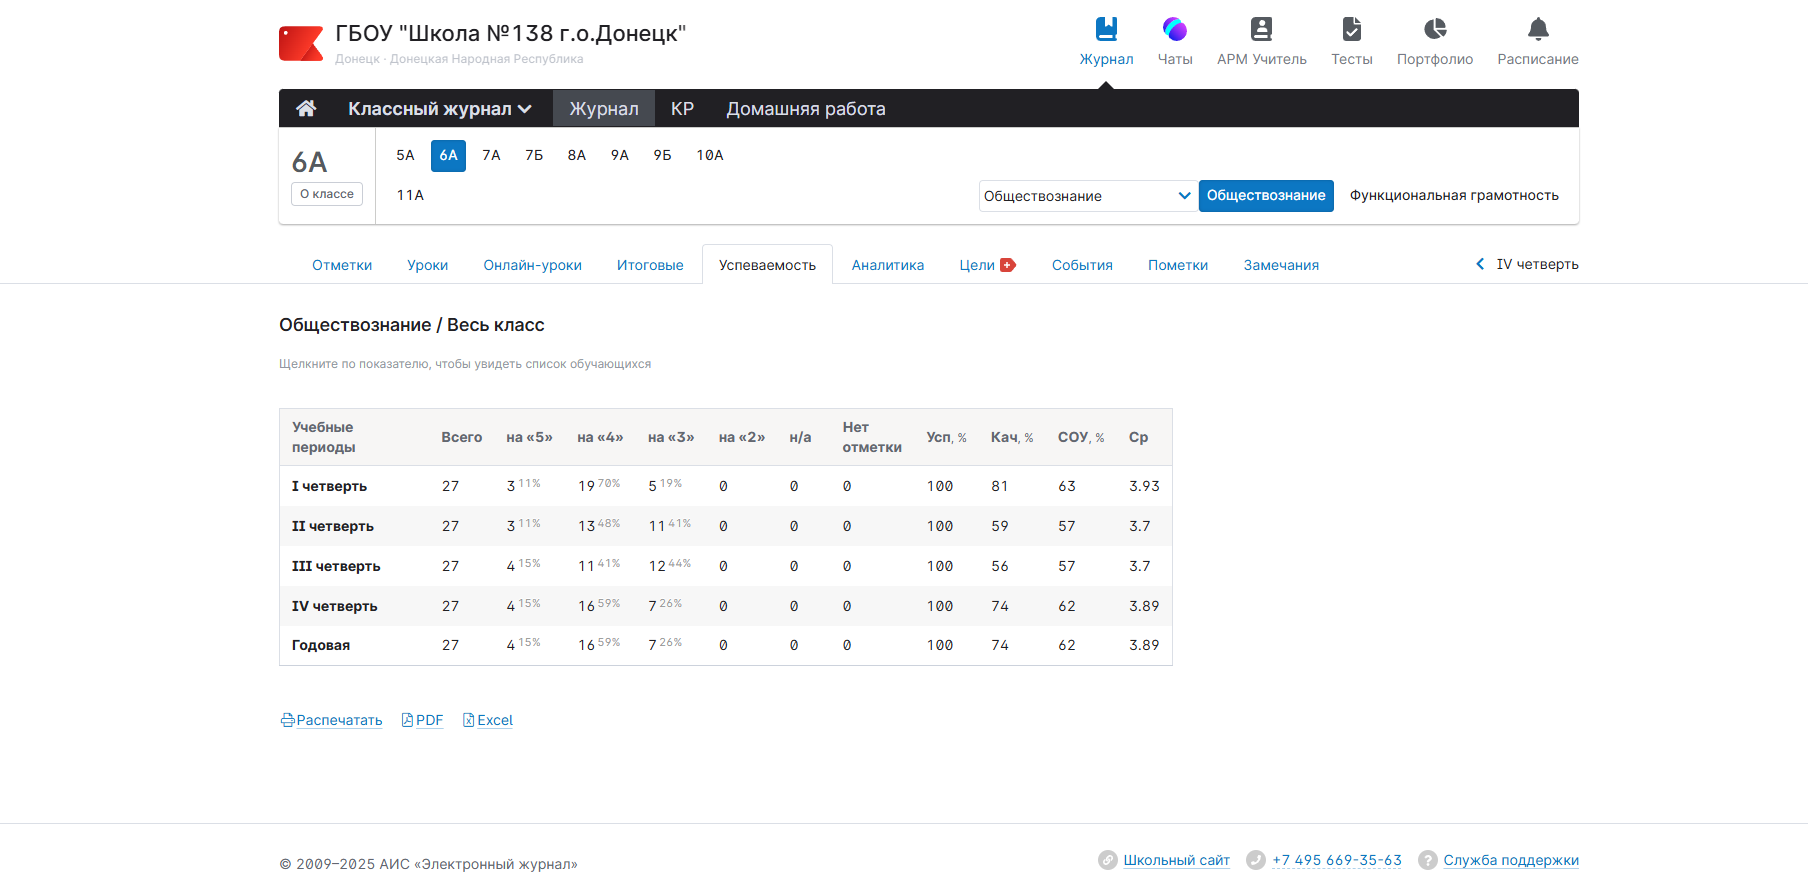Open the Тесты icon
The image size is (1808, 892).
[1352, 29]
